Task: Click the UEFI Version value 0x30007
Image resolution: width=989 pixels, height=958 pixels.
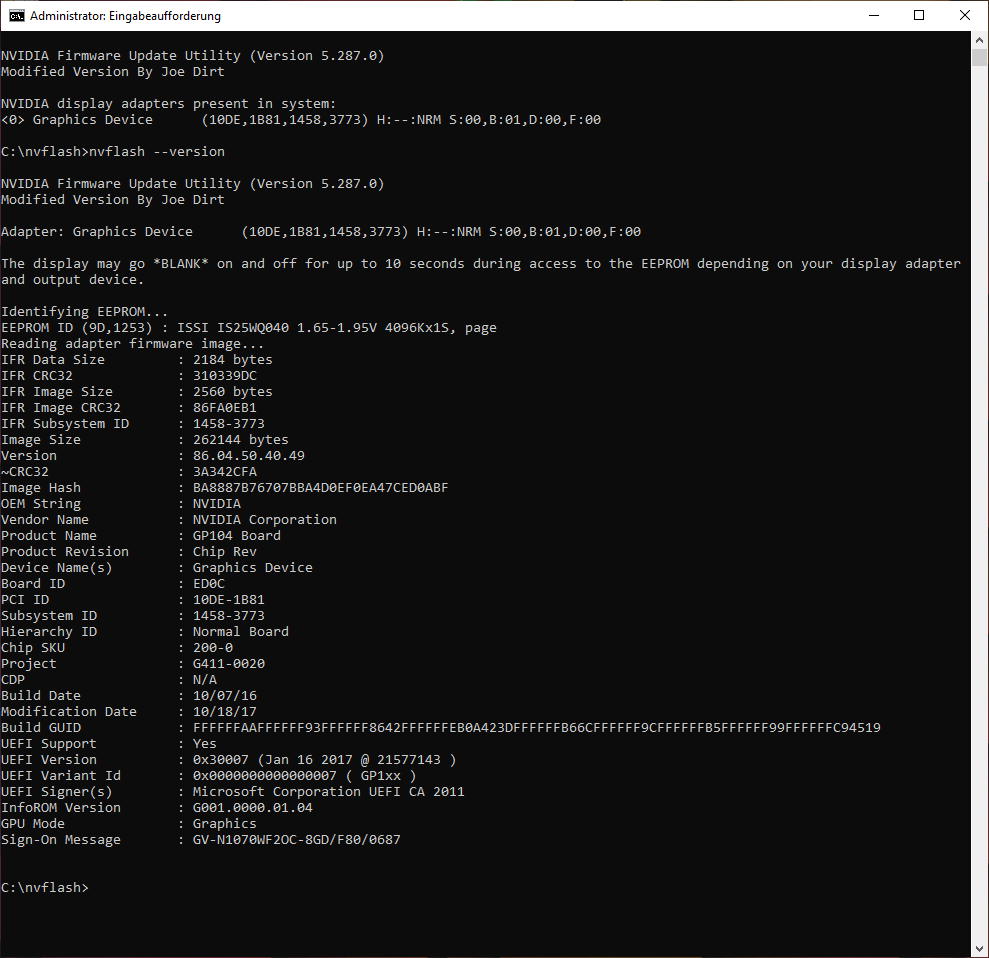Action: click(x=324, y=759)
